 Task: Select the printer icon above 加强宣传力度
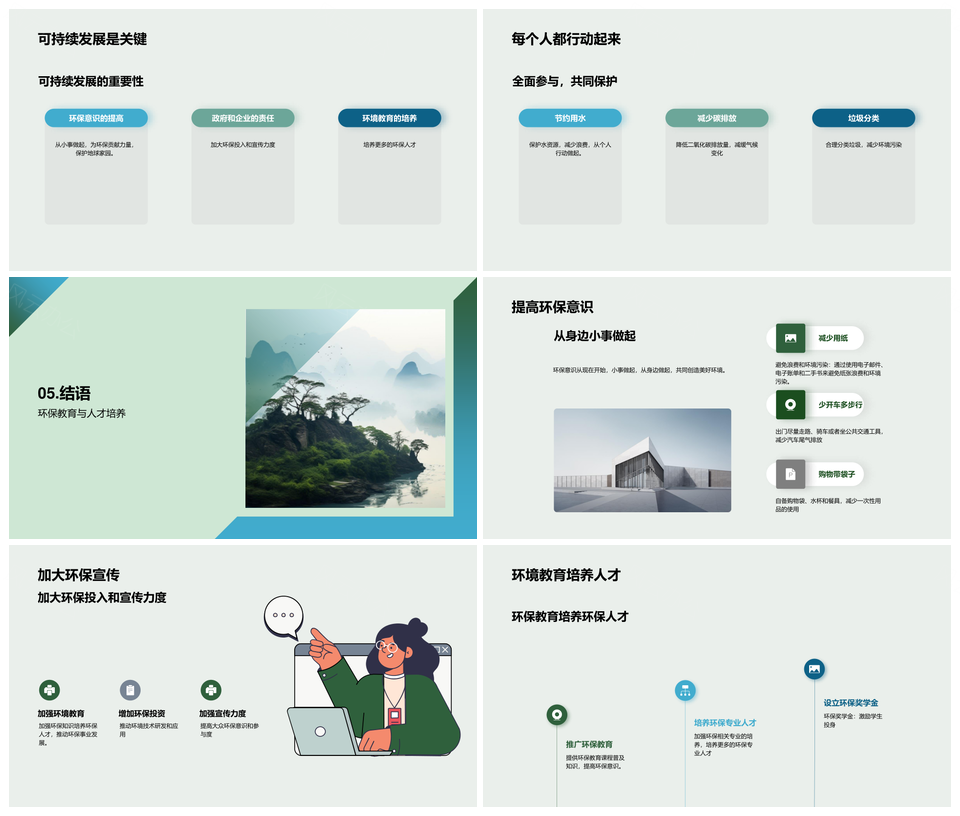click(x=211, y=690)
